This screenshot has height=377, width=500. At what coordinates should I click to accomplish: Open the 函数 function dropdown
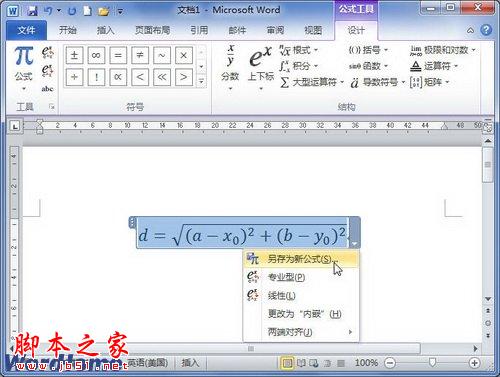click(368, 66)
